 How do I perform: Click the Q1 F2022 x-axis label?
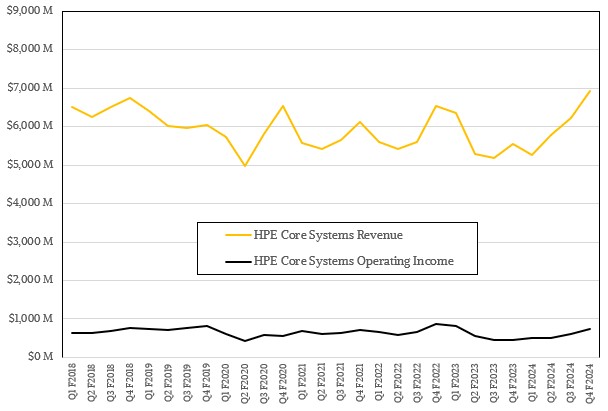[379, 382]
